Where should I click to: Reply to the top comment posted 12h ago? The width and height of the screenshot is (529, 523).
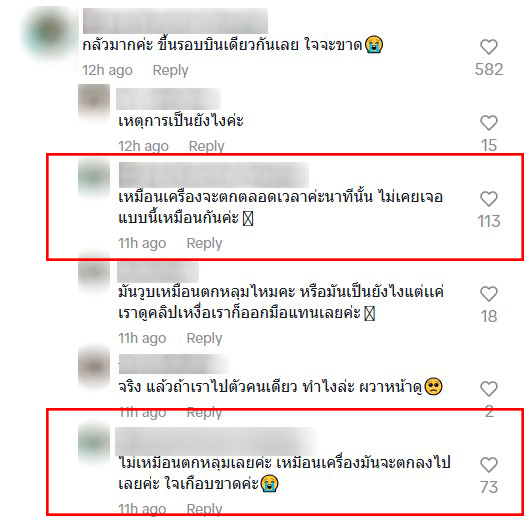click(x=170, y=71)
